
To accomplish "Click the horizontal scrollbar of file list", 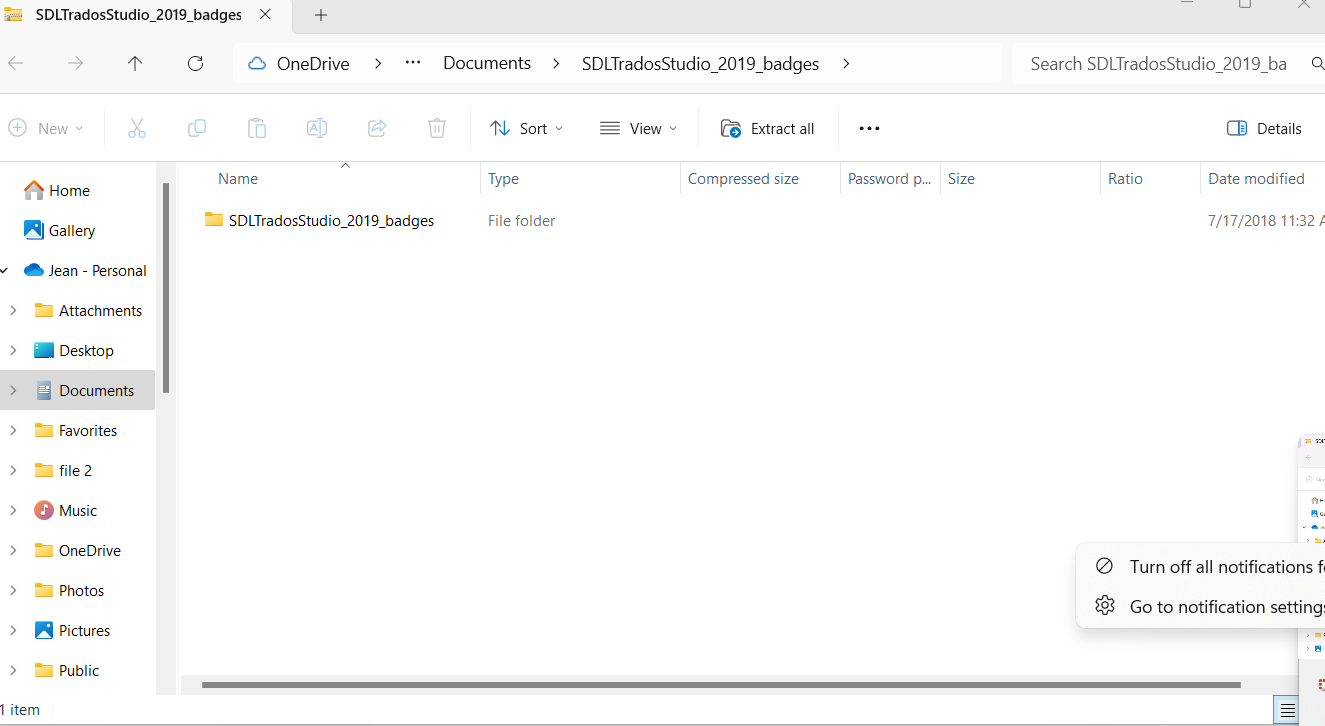I will click(x=720, y=685).
